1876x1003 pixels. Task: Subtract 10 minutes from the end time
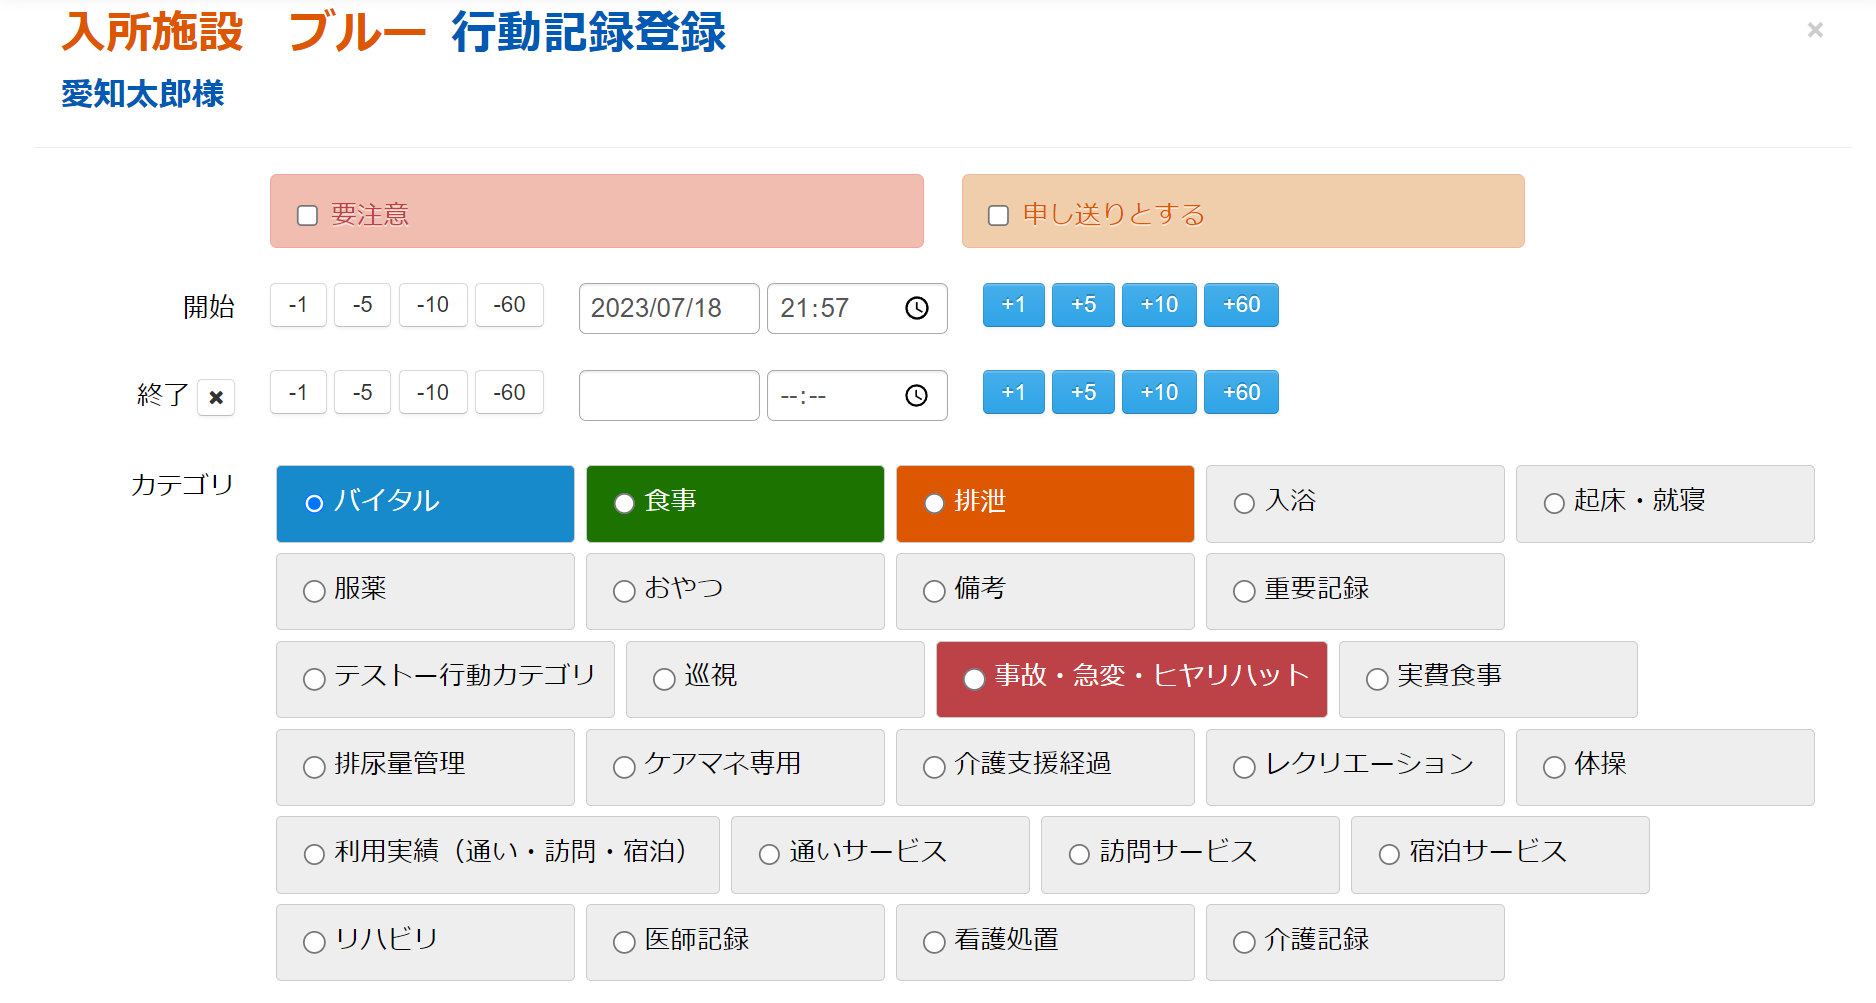click(433, 392)
